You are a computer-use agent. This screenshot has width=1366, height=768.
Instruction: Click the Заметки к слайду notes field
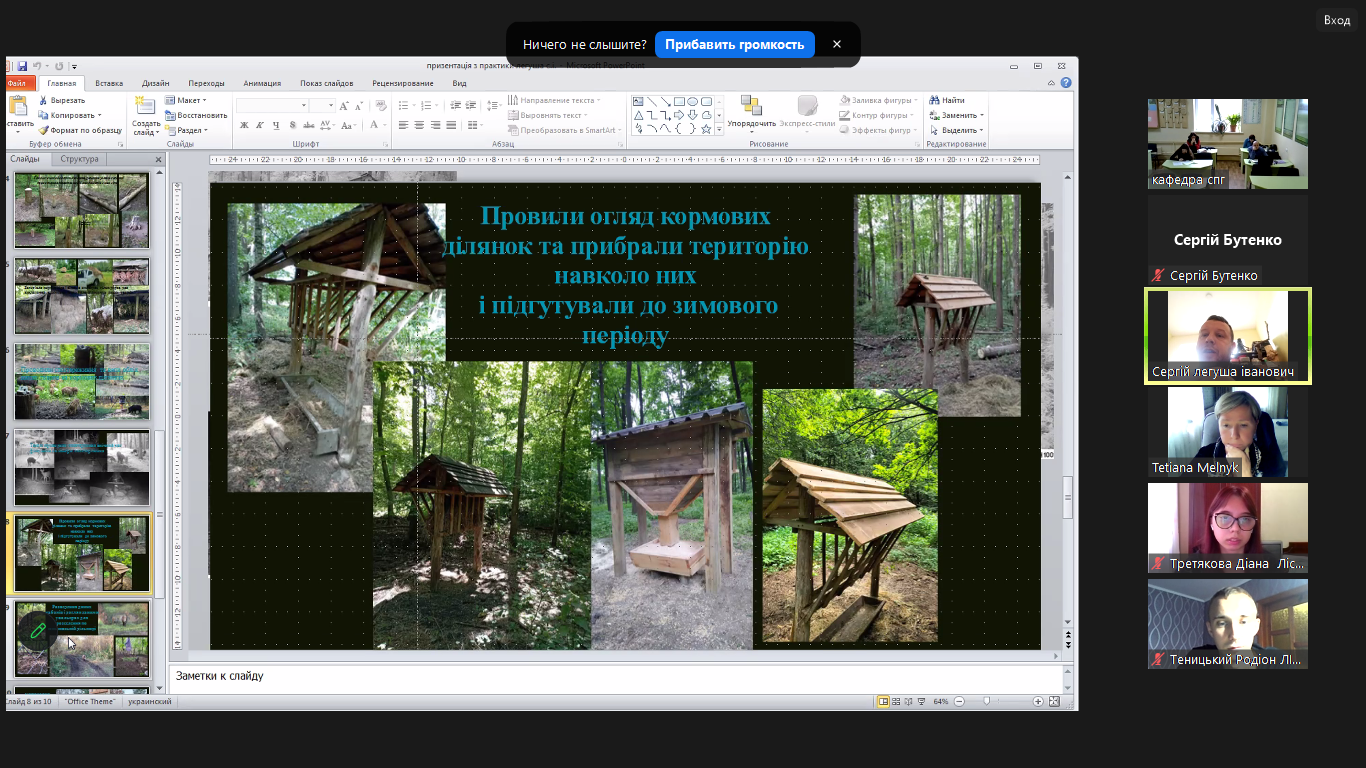tap(618, 677)
